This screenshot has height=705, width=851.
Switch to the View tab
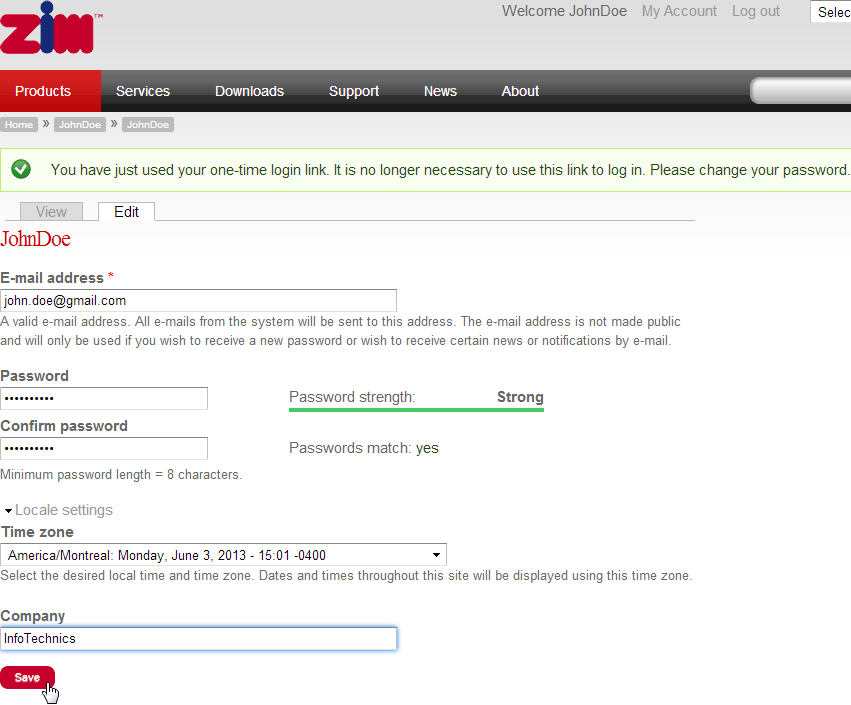[51, 212]
